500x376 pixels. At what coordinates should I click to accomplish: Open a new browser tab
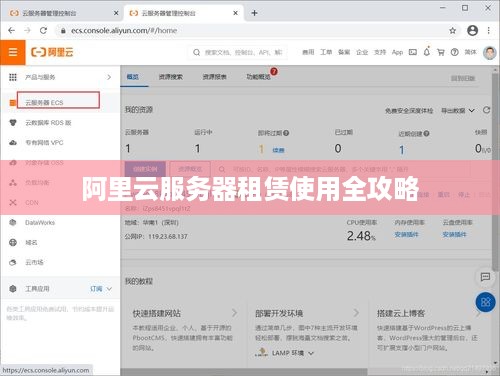coord(254,13)
